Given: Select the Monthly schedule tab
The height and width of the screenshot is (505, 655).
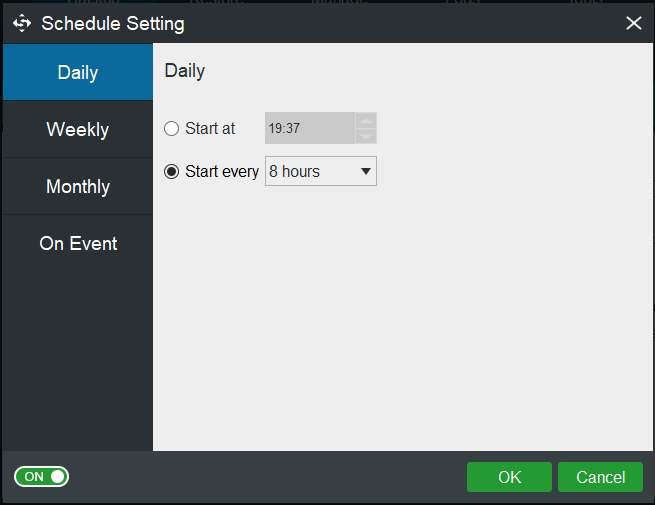Looking at the screenshot, I should coord(77,187).
